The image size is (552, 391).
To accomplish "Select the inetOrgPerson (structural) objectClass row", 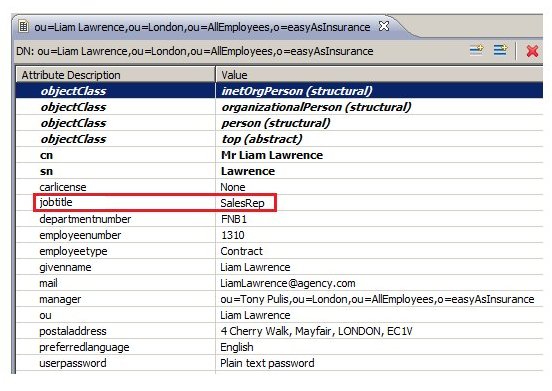I will click(279, 90).
